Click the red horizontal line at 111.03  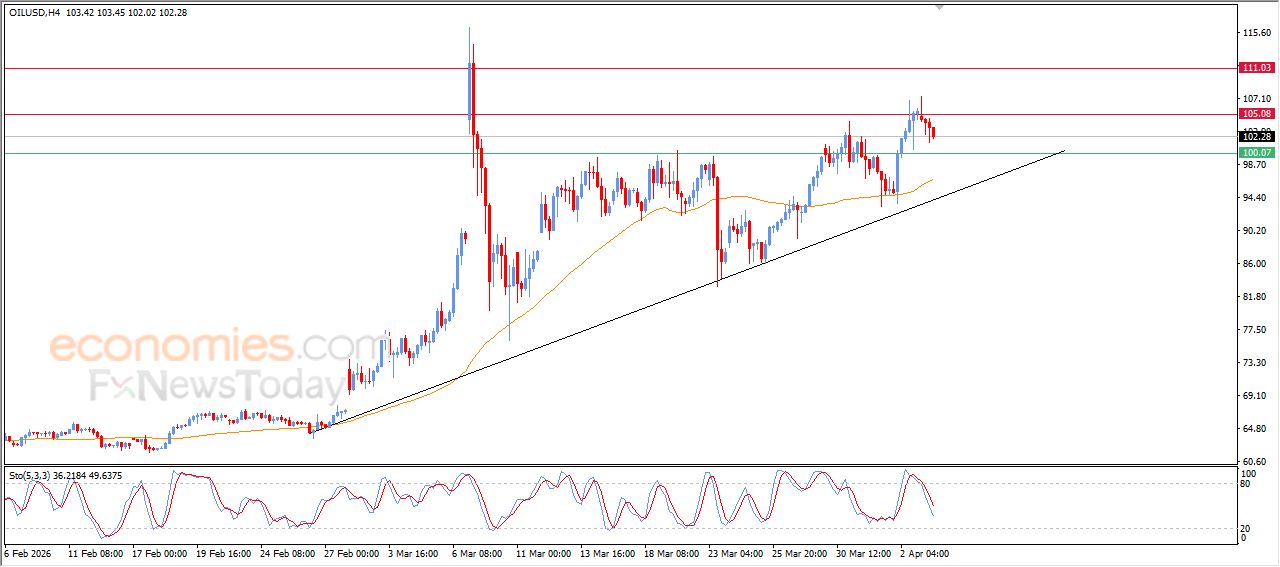tap(700, 68)
